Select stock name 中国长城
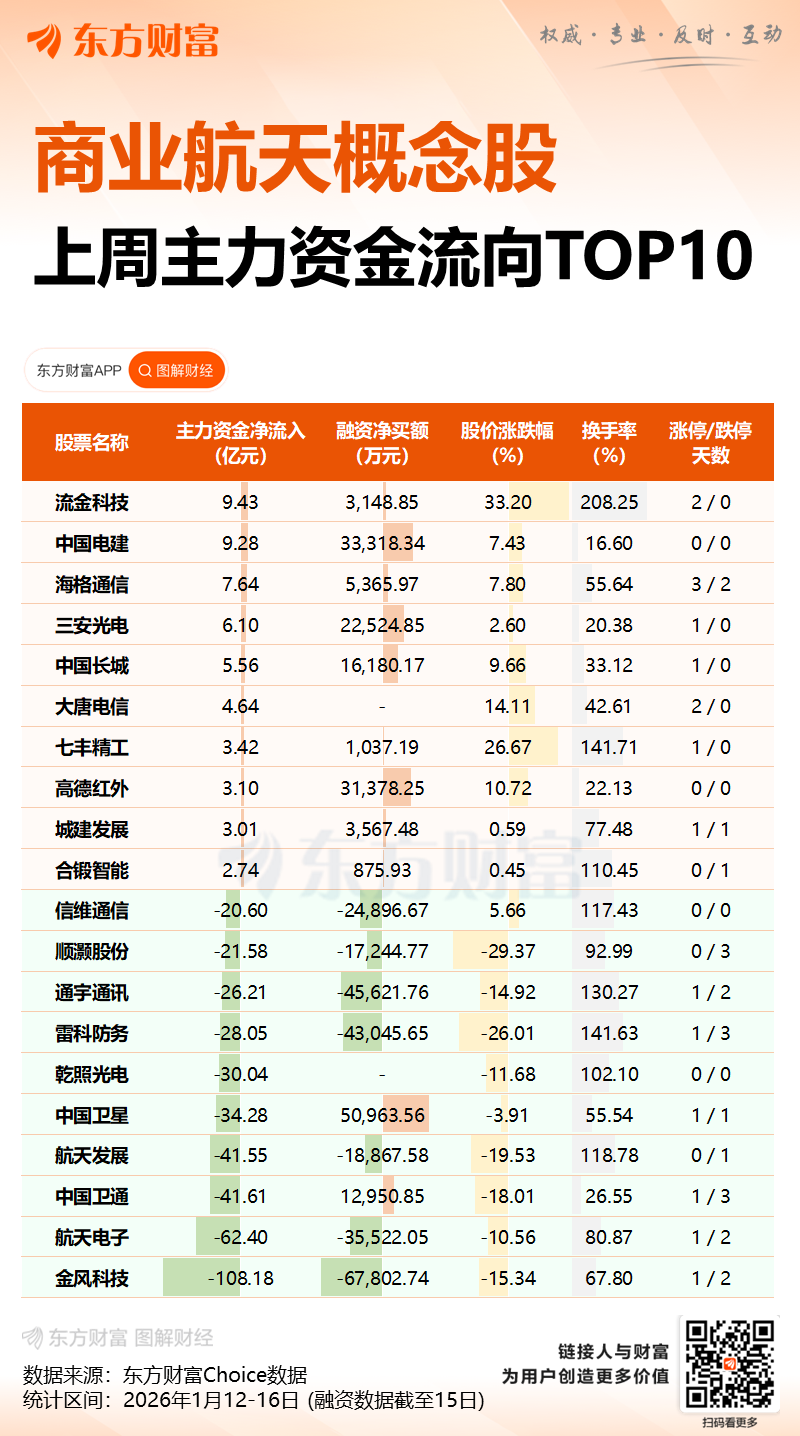 [91, 665]
